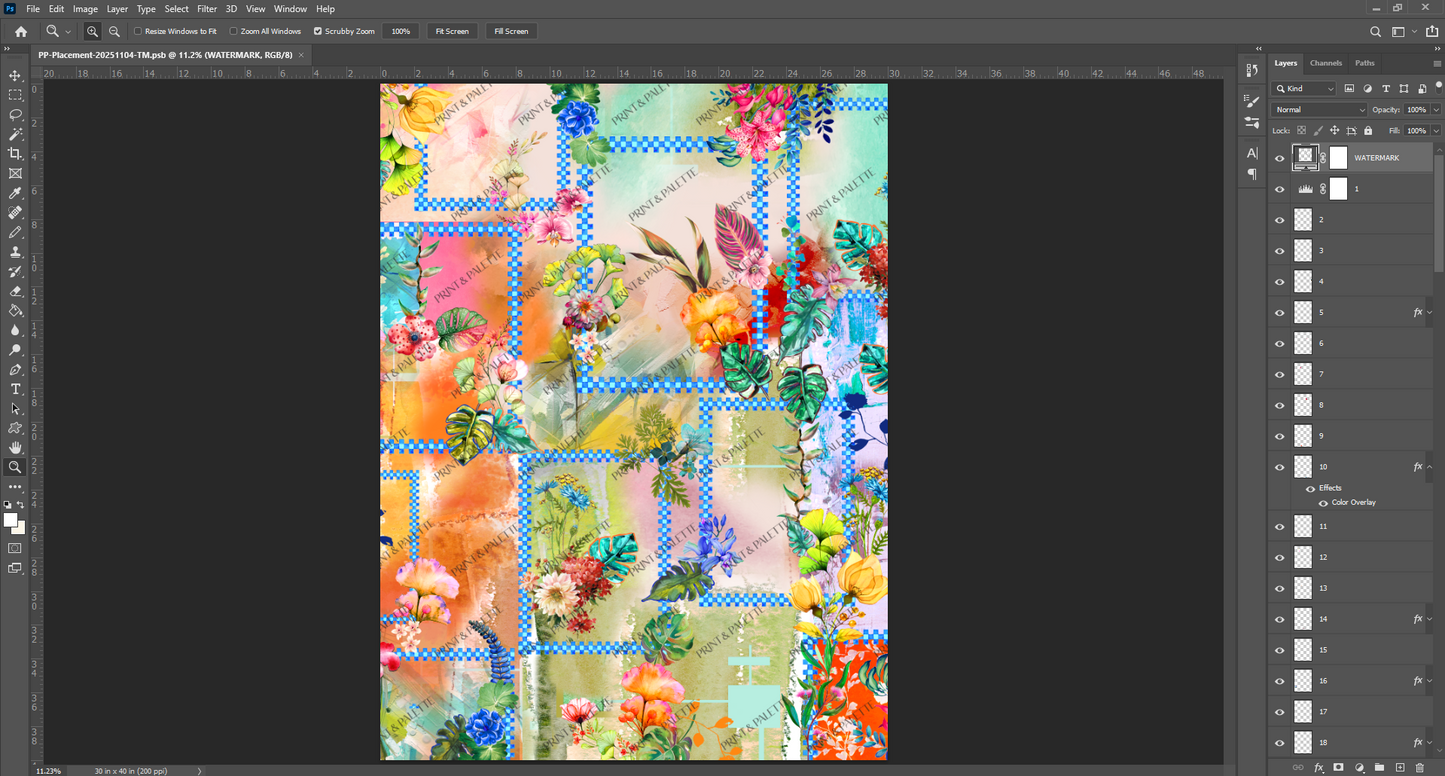
Task: Select the Path Selection arrow tool
Action: [15, 409]
